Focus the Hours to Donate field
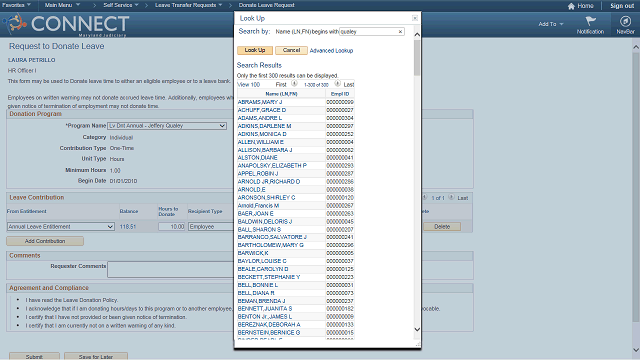 pos(172,227)
